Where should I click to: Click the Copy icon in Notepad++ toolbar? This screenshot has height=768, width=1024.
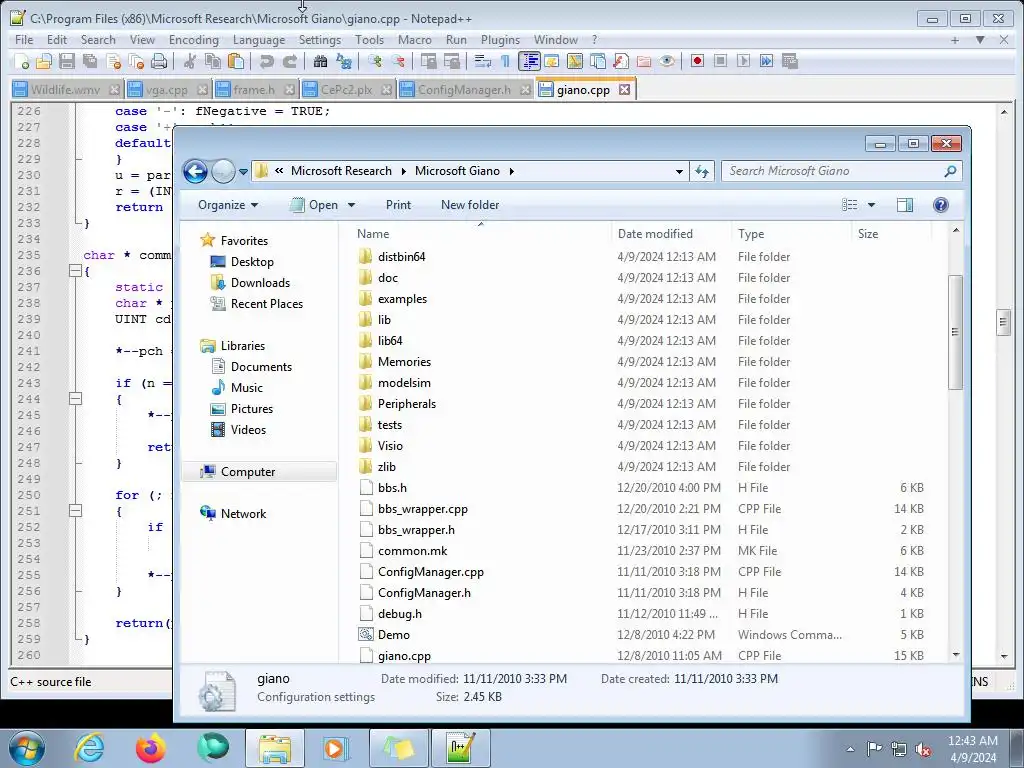(x=212, y=61)
